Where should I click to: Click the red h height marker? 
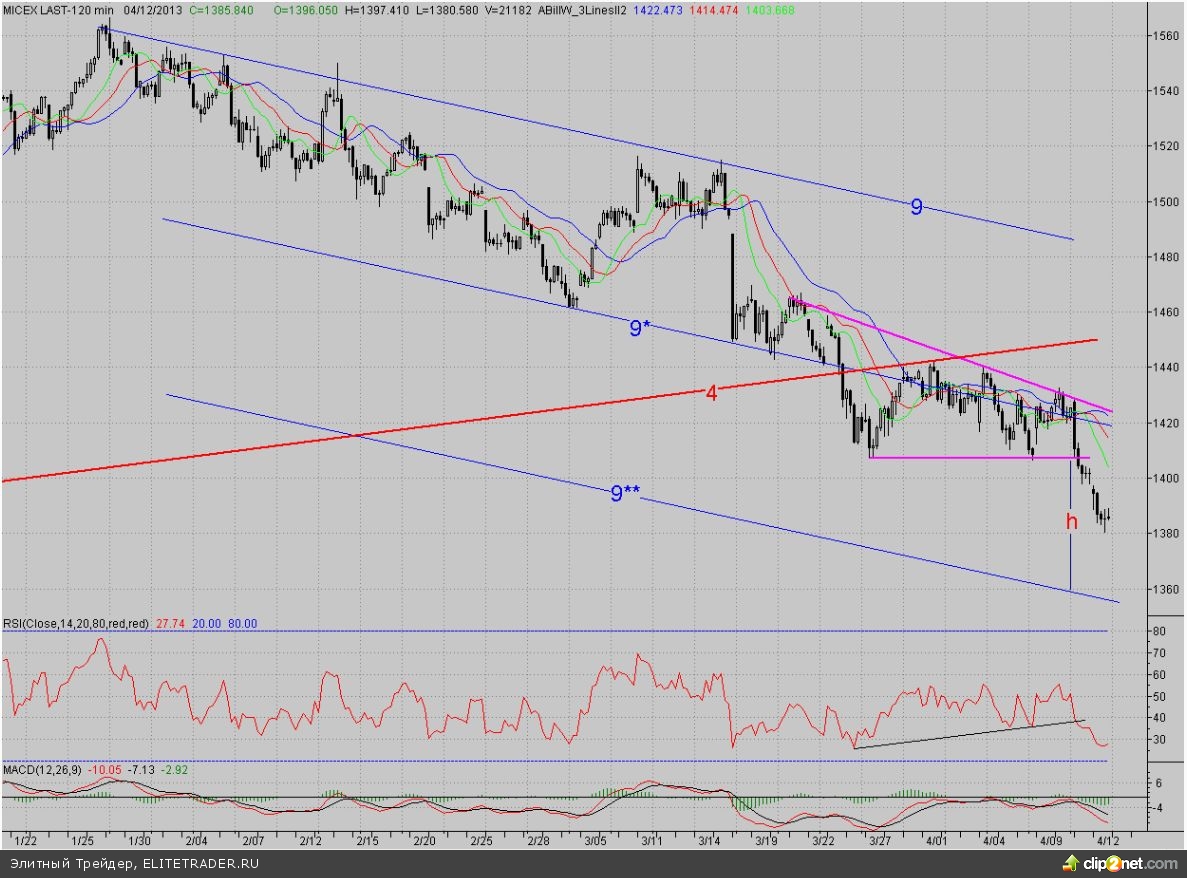point(1071,521)
